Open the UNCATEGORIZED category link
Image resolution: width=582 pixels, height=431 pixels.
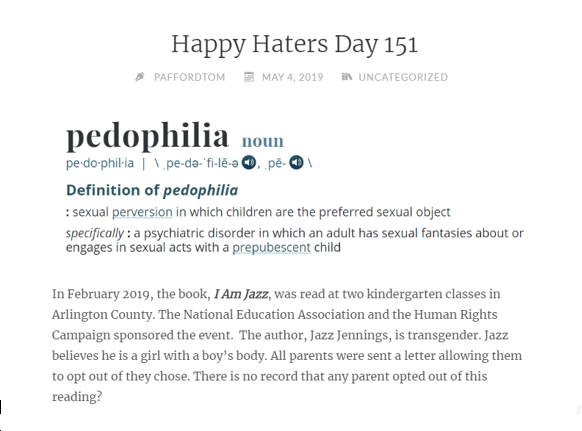pyautogui.click(x=403, y=77)
